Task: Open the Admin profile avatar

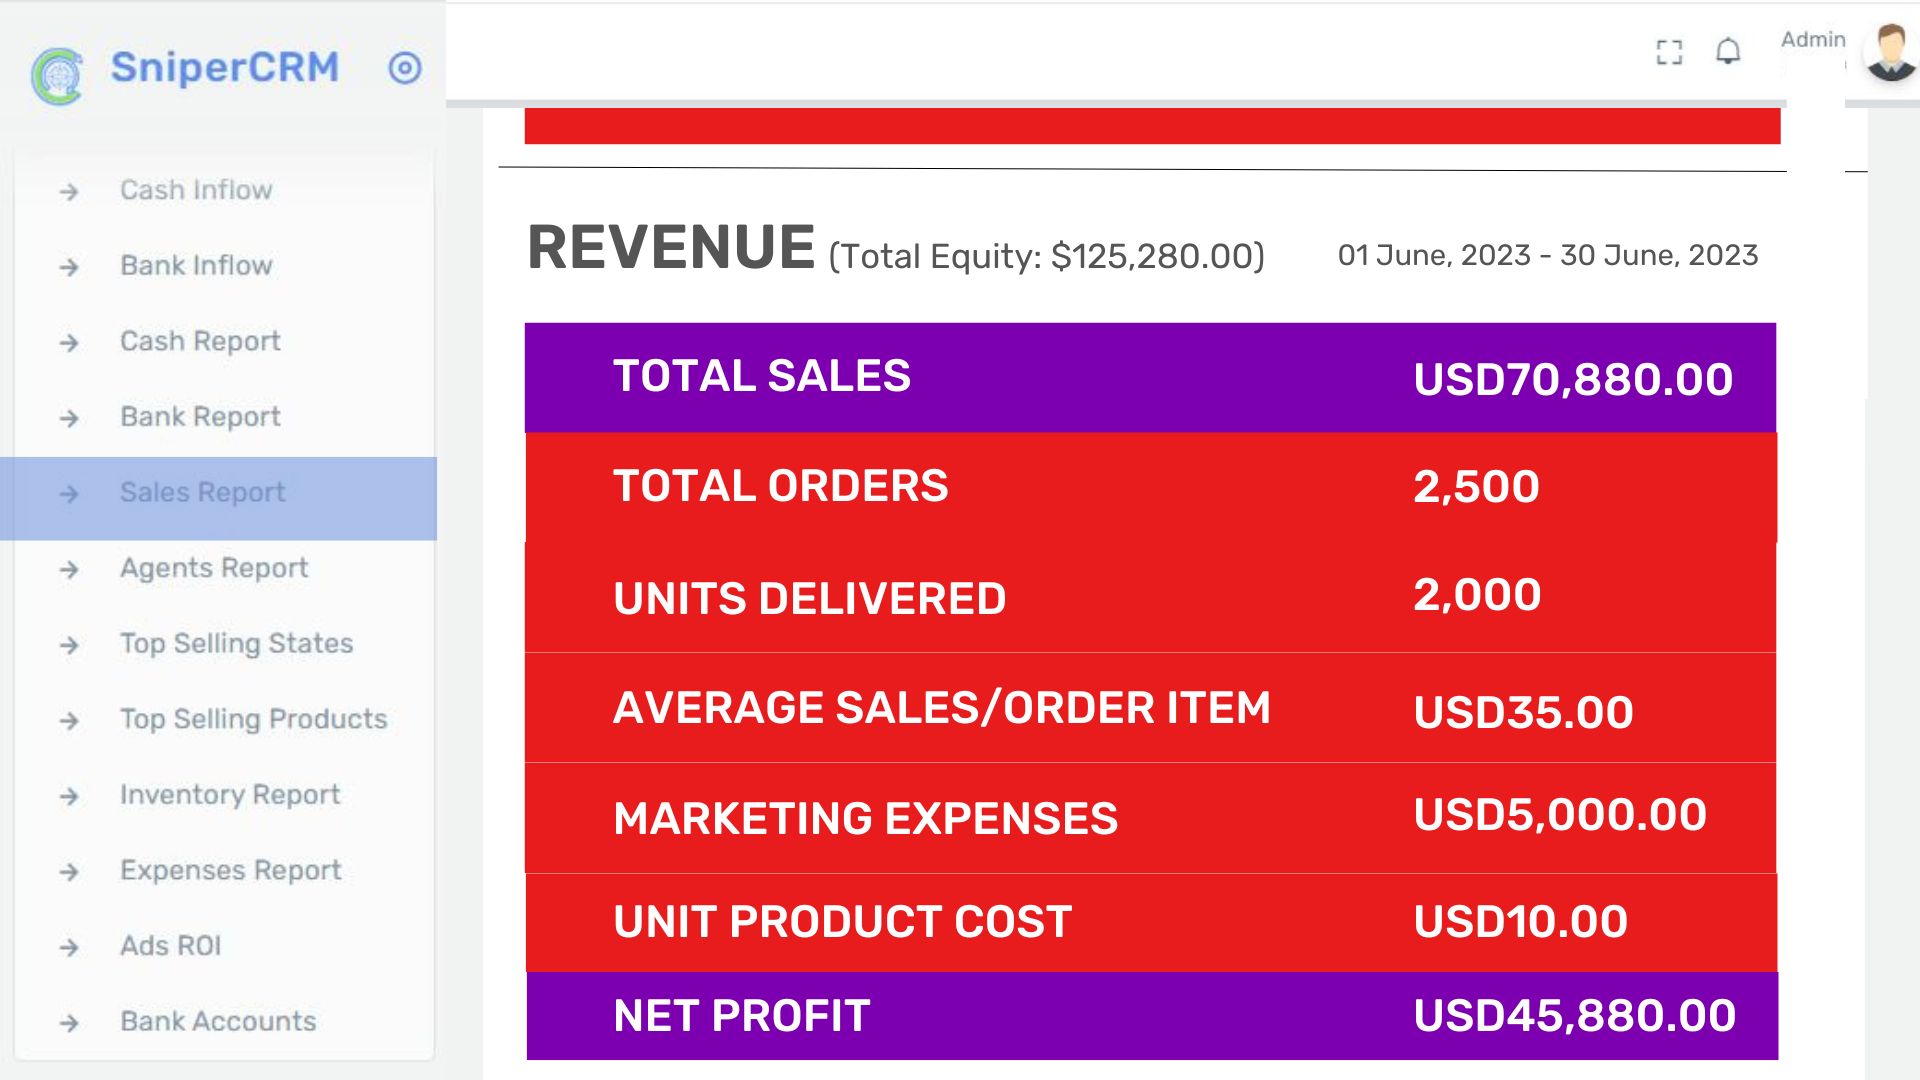Action: tap(1891, 52)
